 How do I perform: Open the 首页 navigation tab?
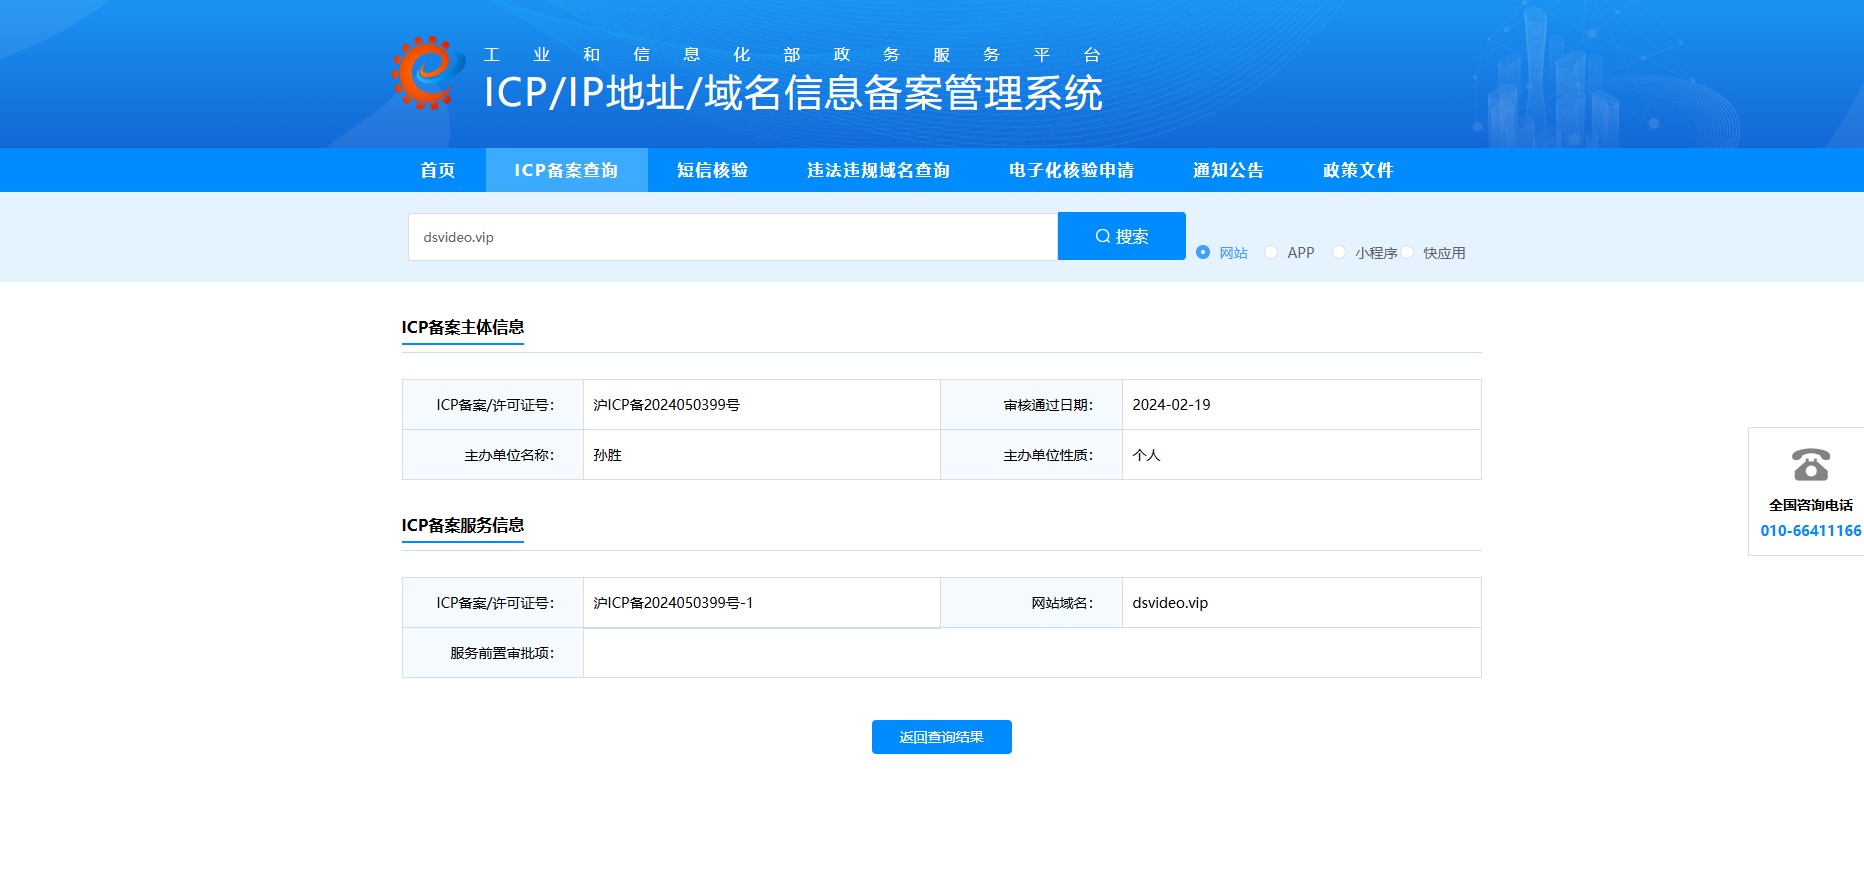click(438, 170)
